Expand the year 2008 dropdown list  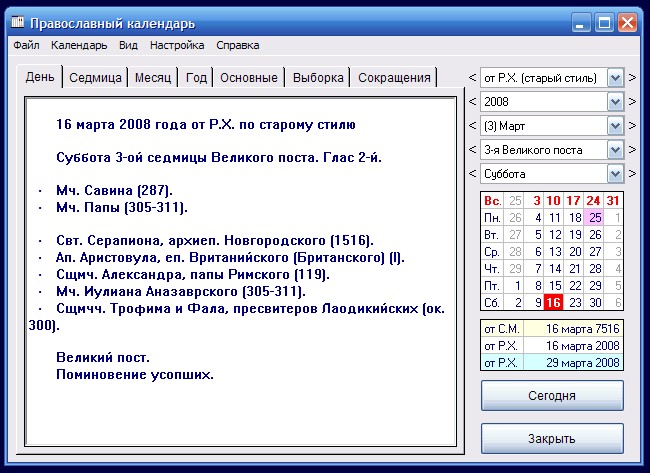(x=615, y=102)
